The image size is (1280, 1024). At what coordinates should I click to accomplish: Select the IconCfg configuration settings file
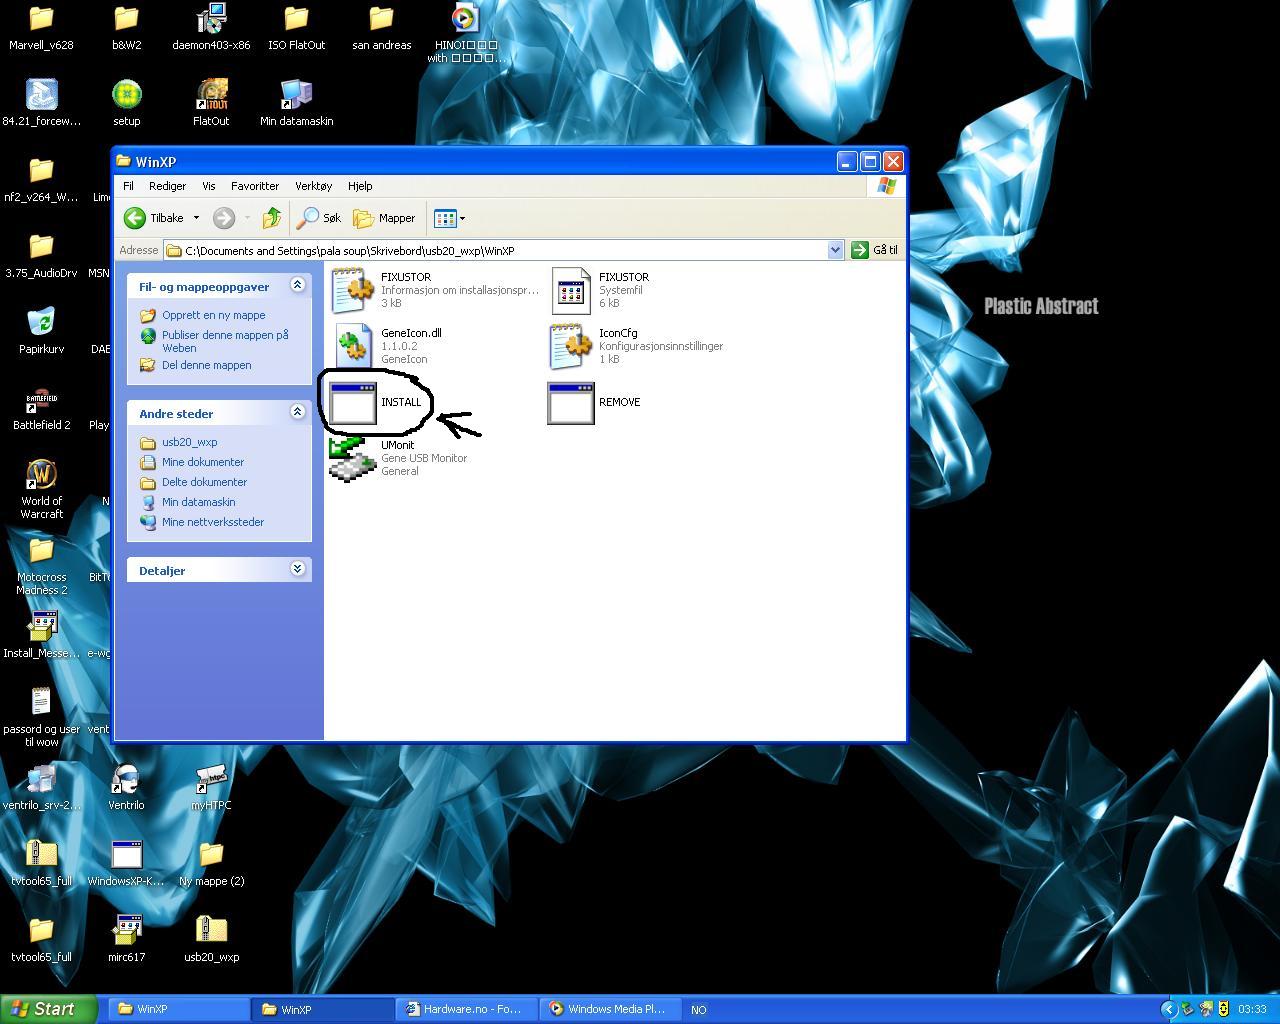pos(571,346)
